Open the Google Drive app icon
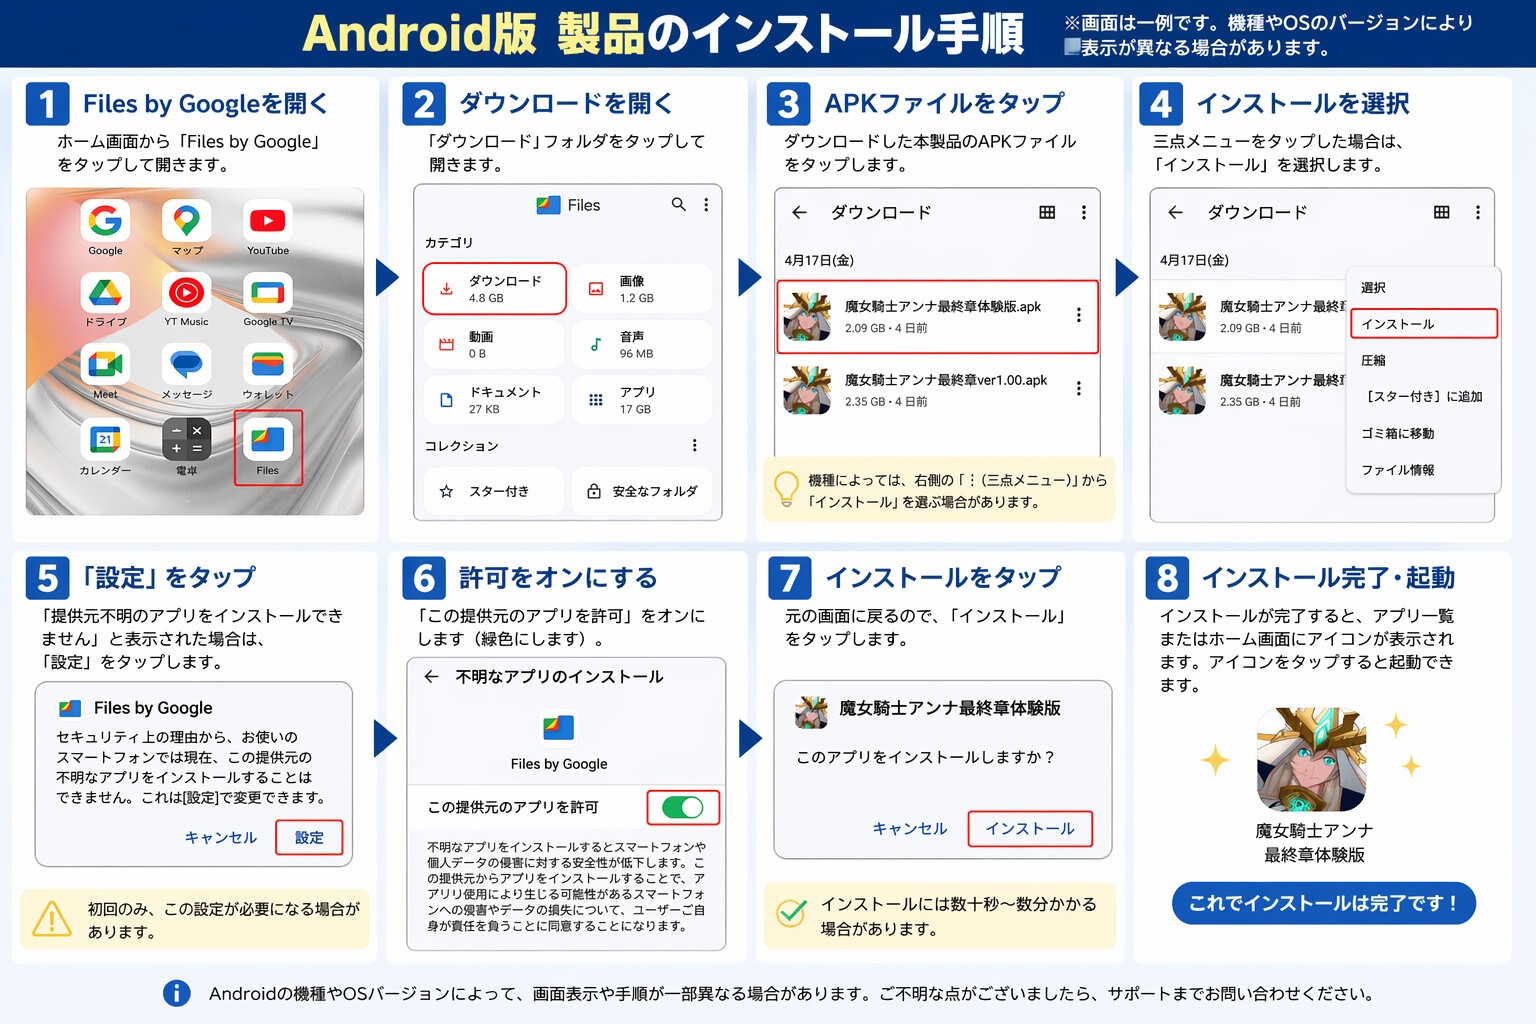Screen dimensions: 1536x1024 coord(105,292)
